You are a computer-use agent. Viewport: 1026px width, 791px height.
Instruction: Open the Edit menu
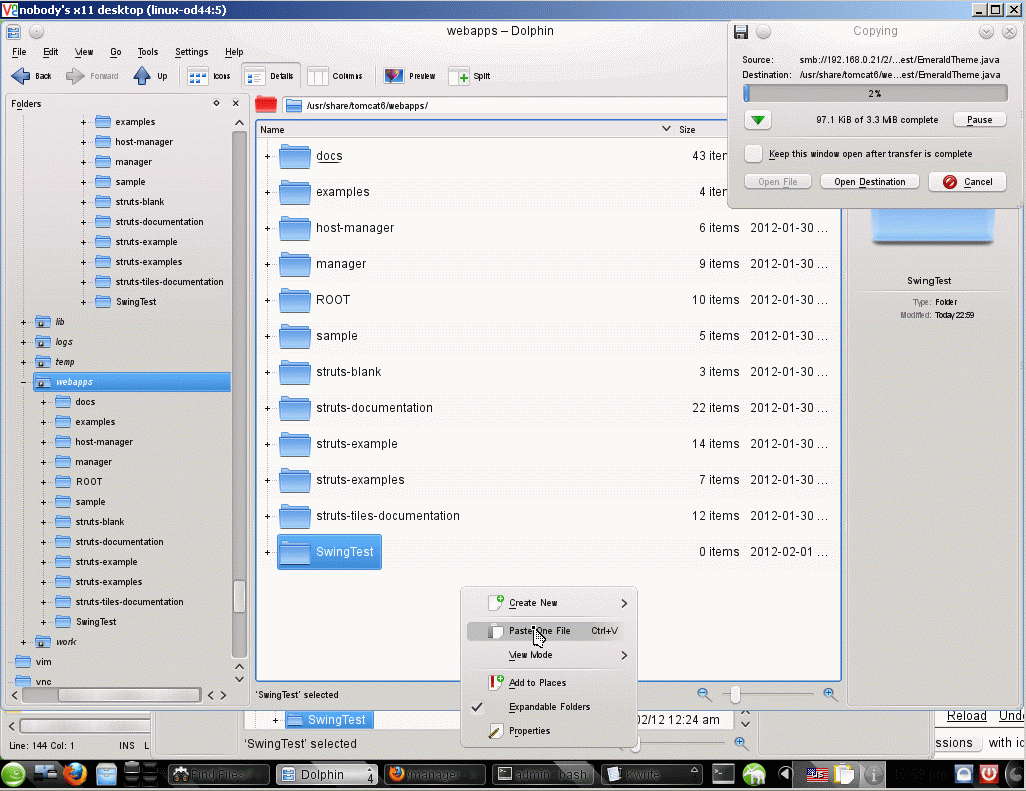pyautogui.click(x=50, y=52)
